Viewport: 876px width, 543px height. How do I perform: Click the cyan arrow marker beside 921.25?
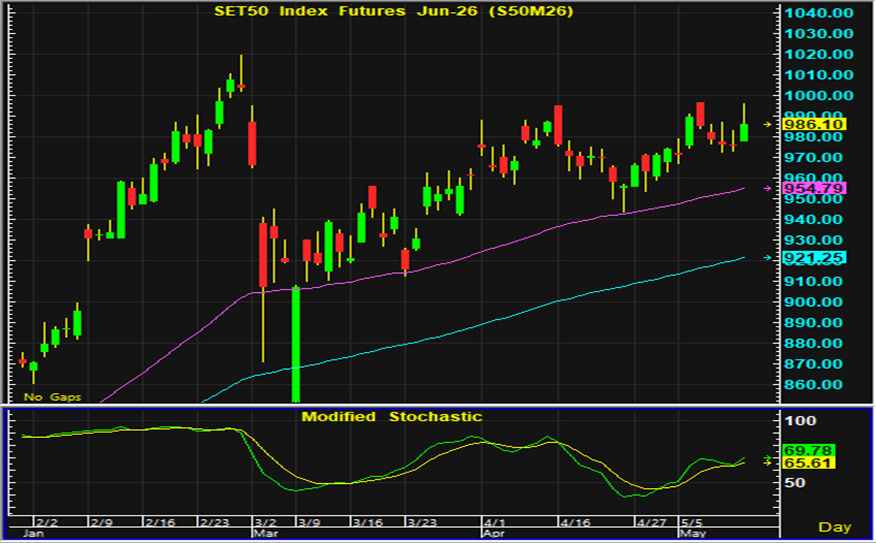[x=768, y=258]
